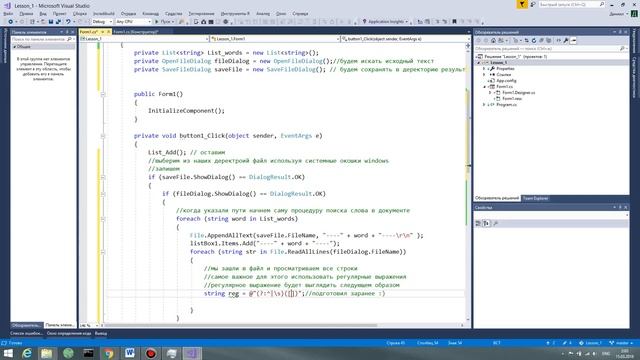Click the Home icon in Solution Explorer toolbar

click(x=493, y=40)
